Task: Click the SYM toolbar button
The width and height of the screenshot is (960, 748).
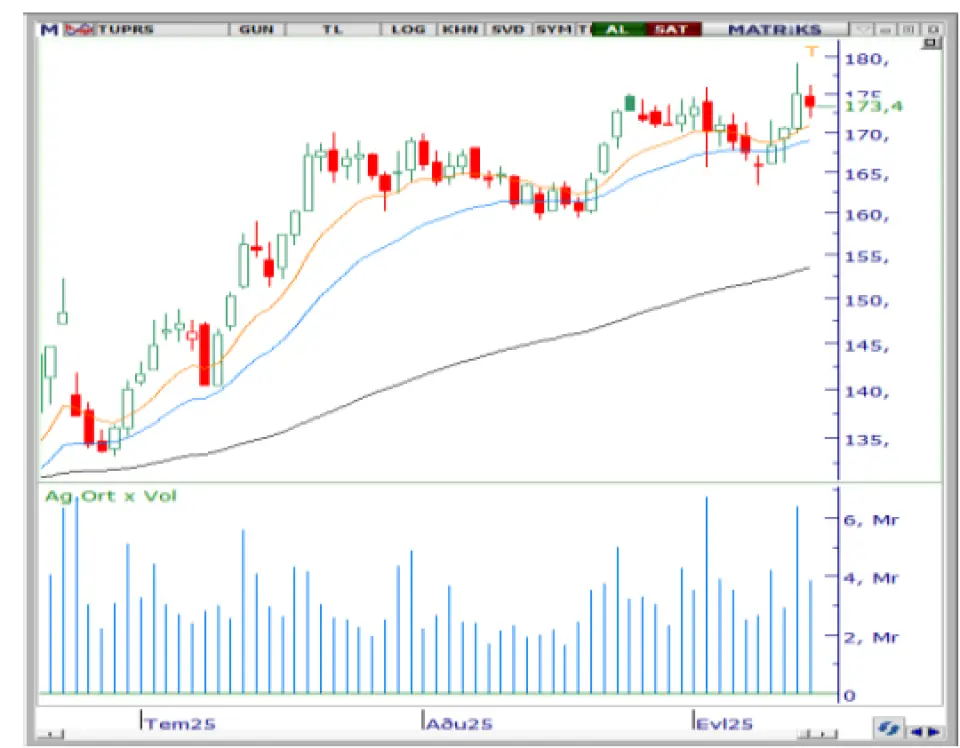Action: [553, 29]
